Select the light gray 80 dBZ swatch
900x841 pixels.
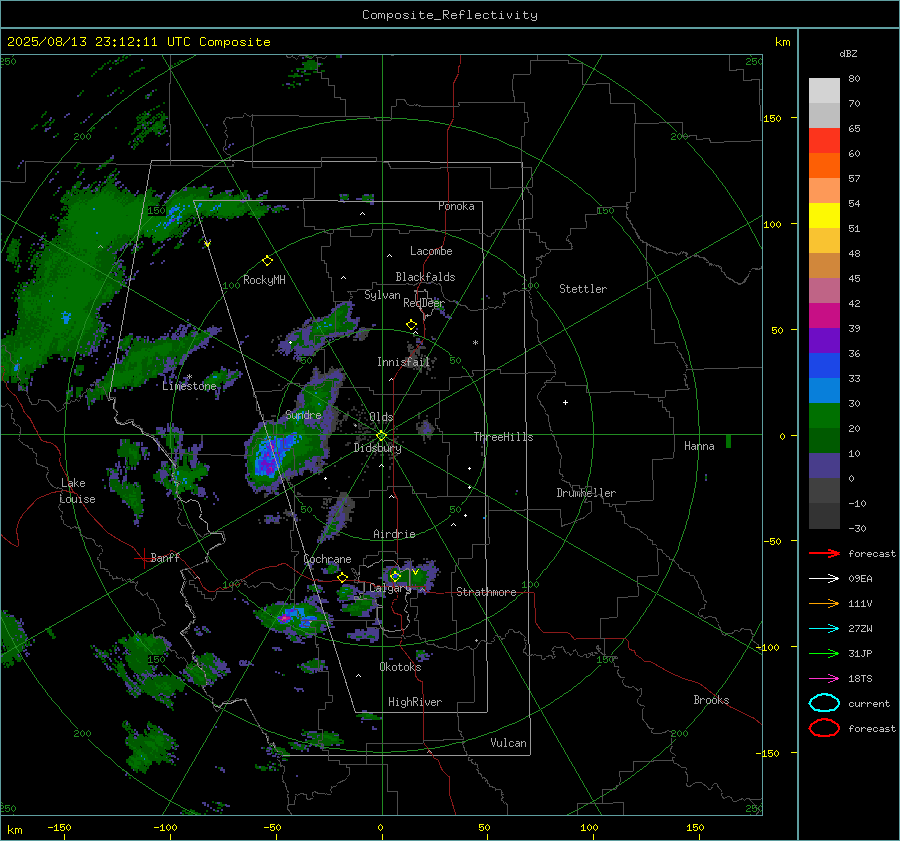[x=824, y=90]
